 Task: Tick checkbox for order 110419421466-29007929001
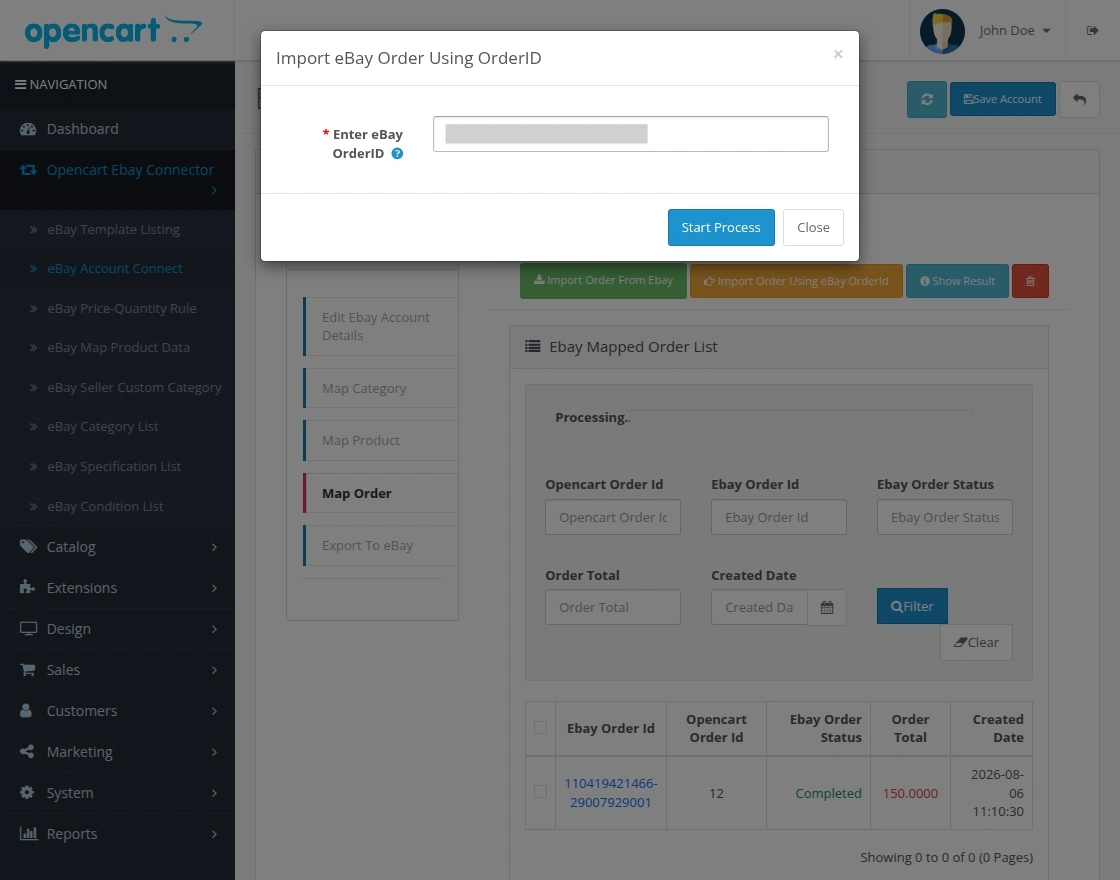pos(540,791)
